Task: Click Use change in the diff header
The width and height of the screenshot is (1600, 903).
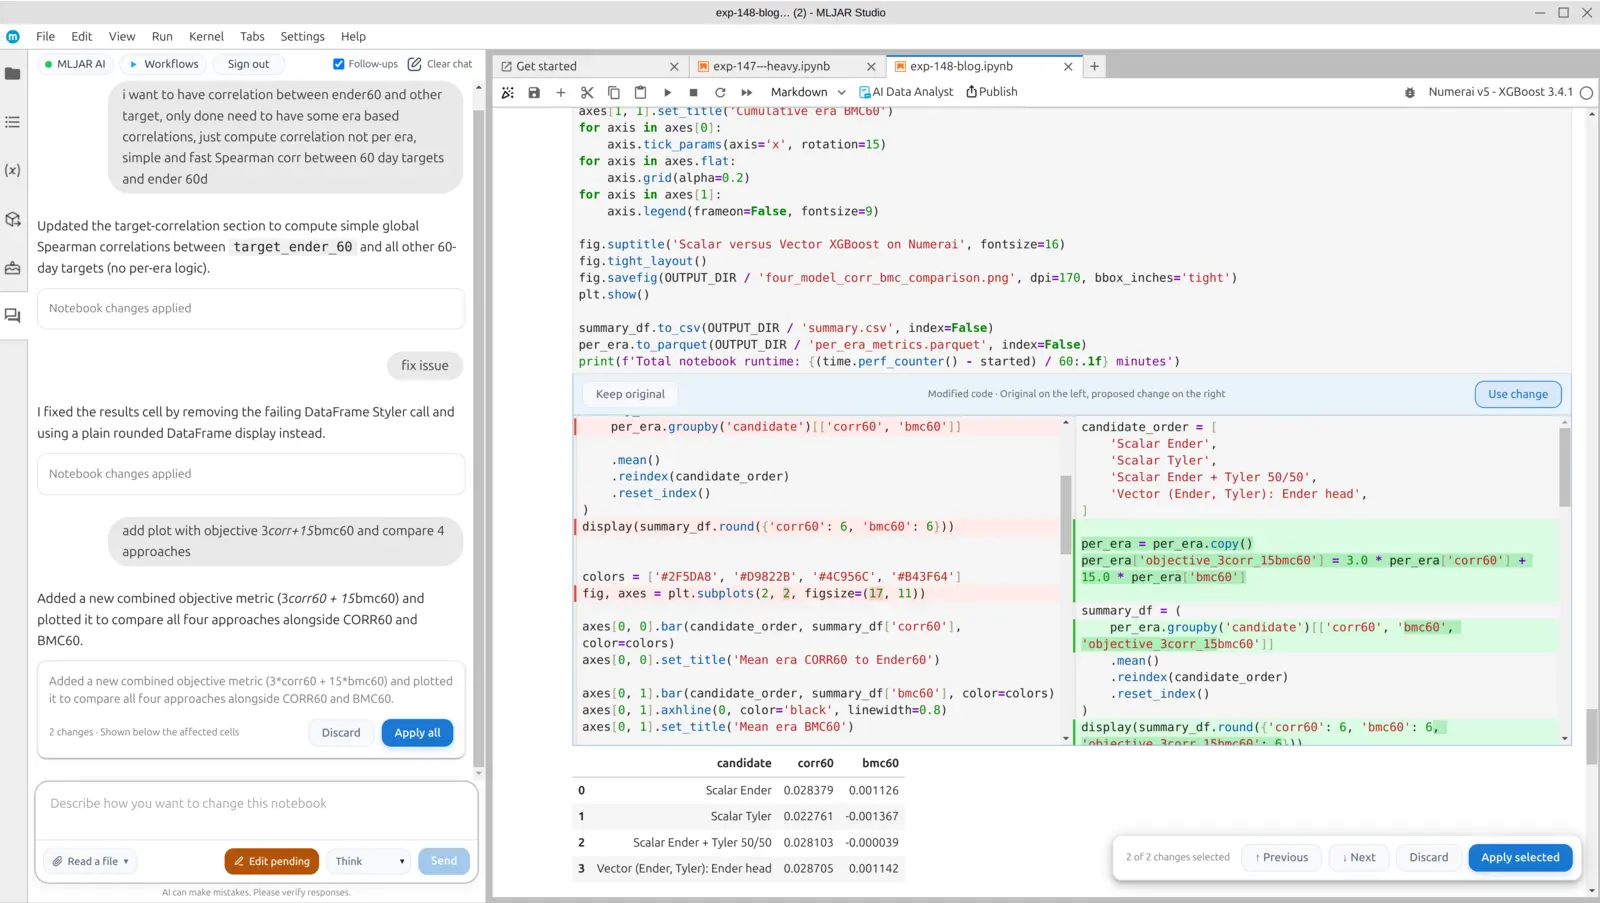Action: tap(1518, 394)
